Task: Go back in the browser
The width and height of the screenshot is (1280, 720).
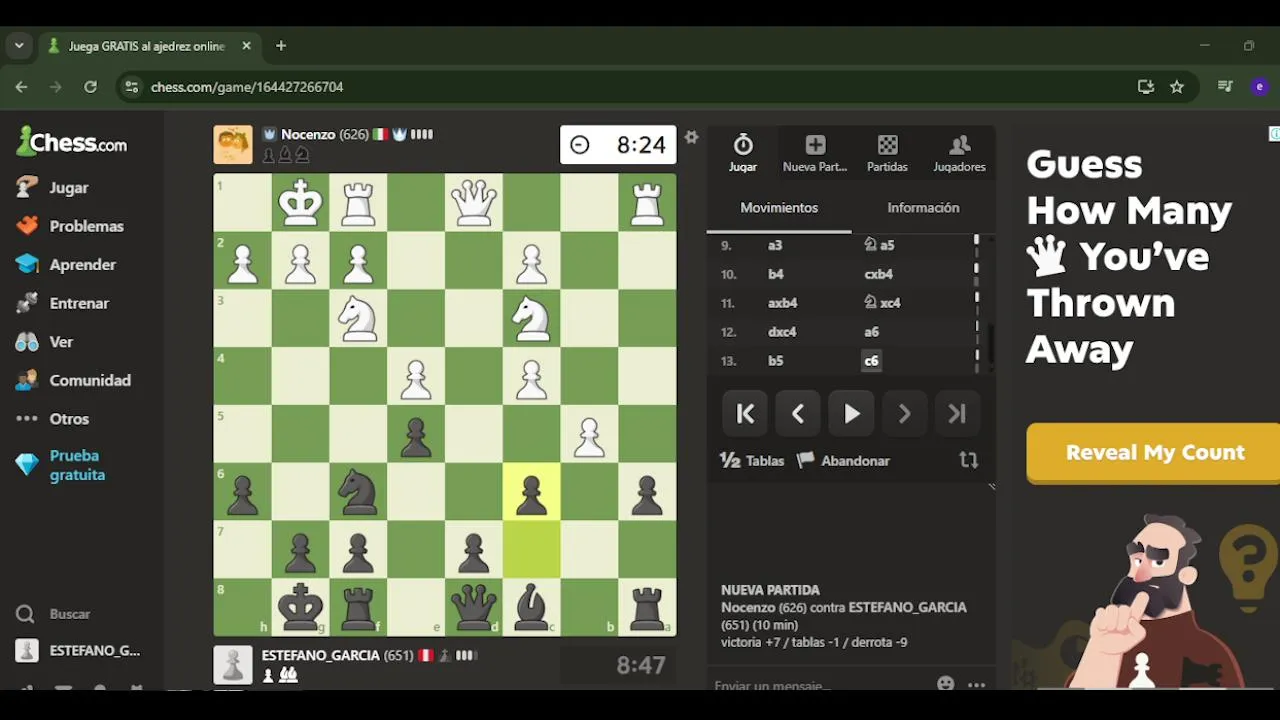Action: point(21,87)
